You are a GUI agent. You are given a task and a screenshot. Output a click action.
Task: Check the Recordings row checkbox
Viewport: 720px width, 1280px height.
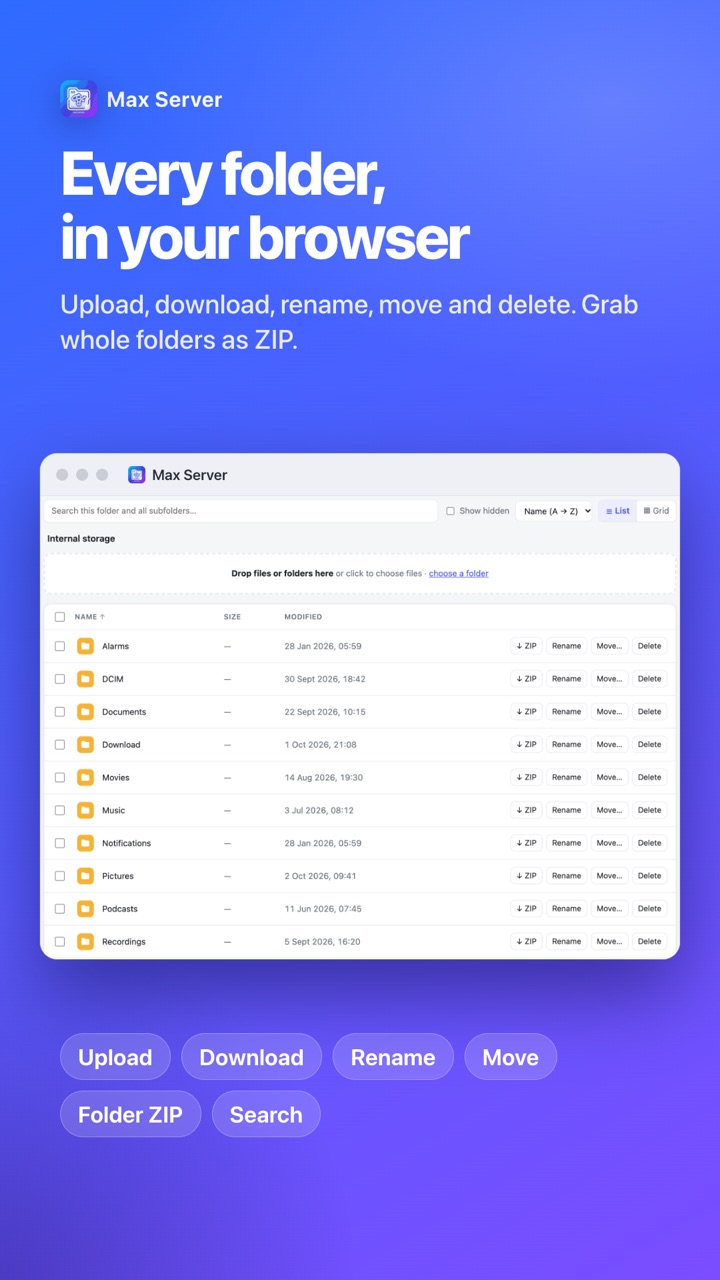click(60, 941)
